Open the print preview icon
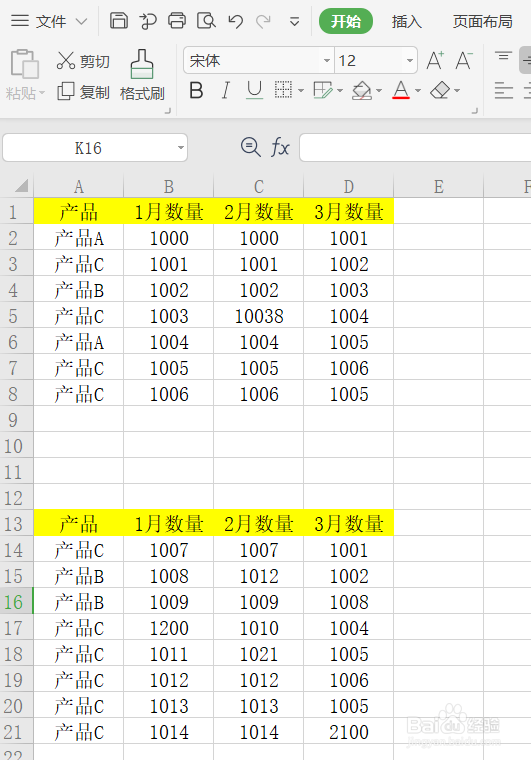This screenshot has width=531, height=760. (x=206, y=21)
